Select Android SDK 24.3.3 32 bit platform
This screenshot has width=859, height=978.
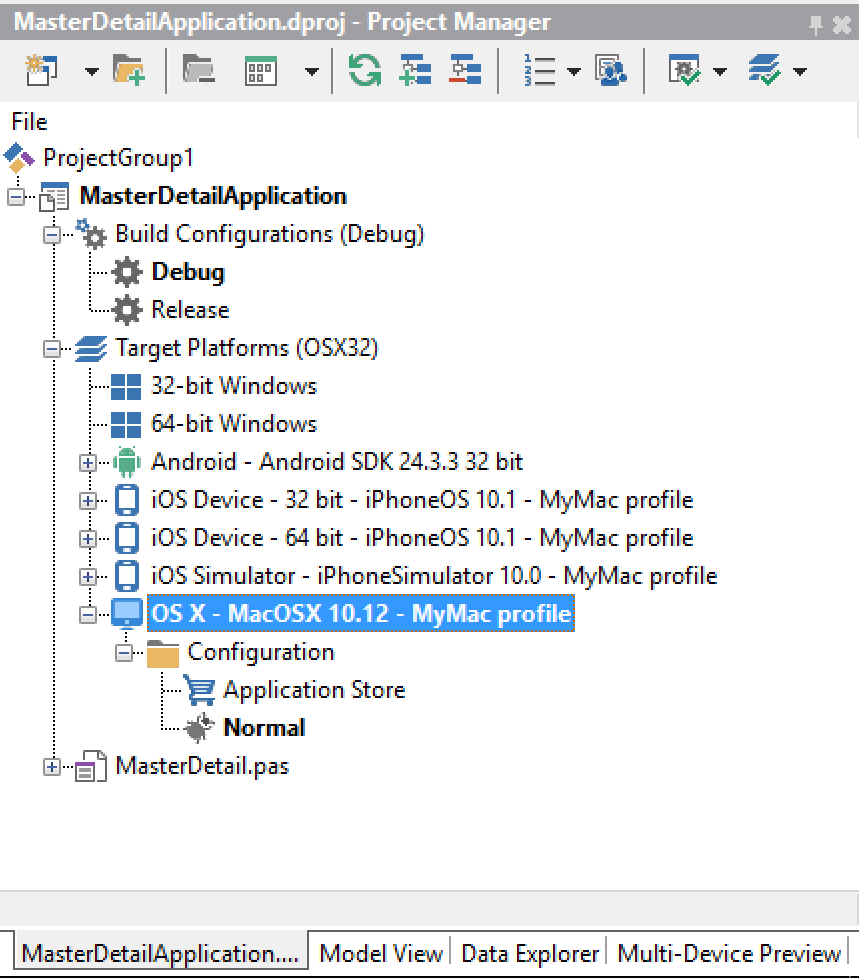pos(337,462)
